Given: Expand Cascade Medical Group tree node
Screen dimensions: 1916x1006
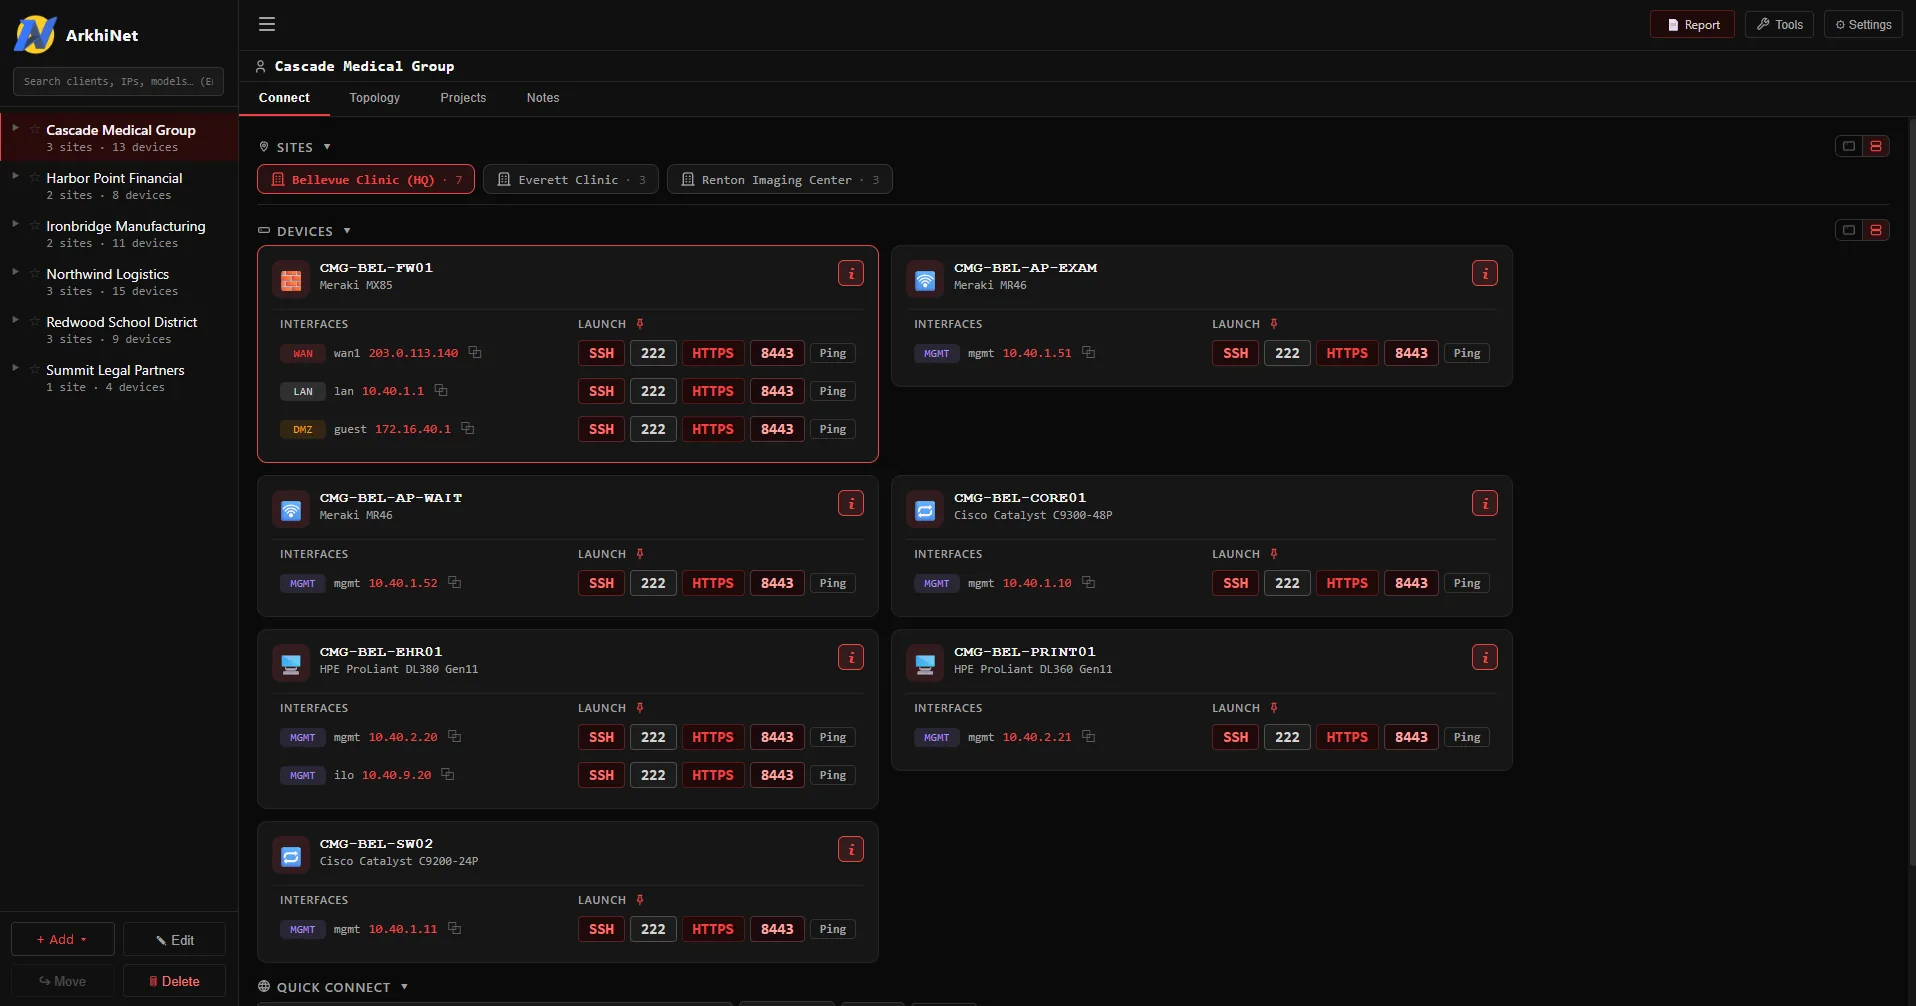Looking at the screenshot, I should 15,128.
